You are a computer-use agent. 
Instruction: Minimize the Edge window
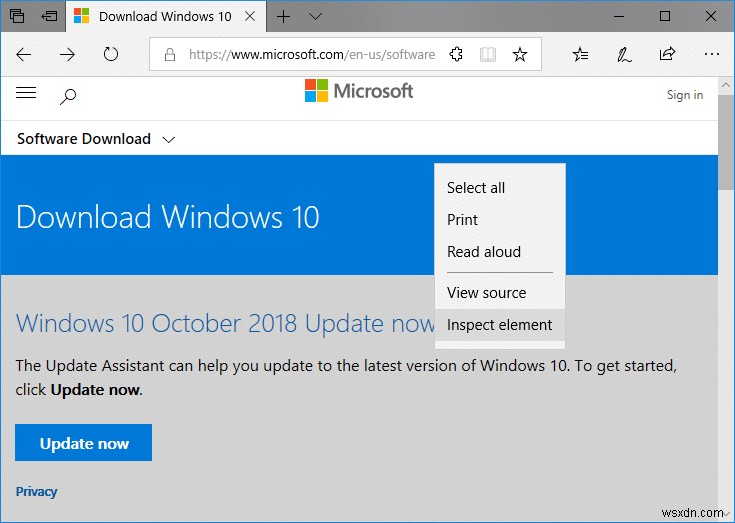(619, 16)
